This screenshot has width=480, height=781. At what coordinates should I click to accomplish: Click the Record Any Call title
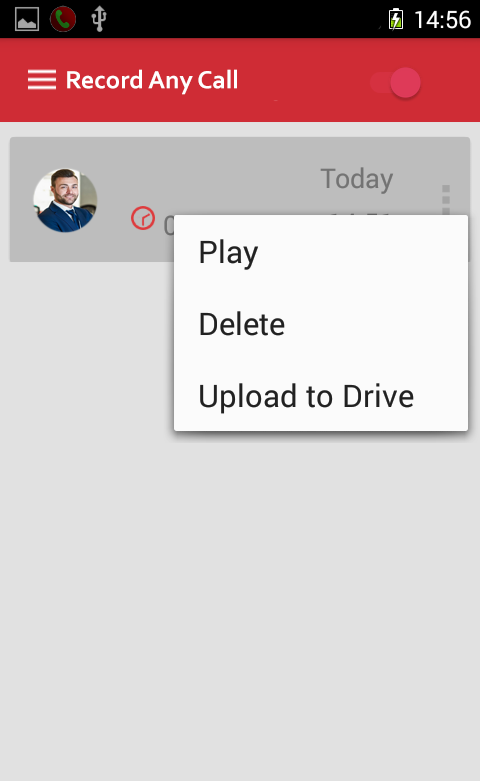point(152,80)
